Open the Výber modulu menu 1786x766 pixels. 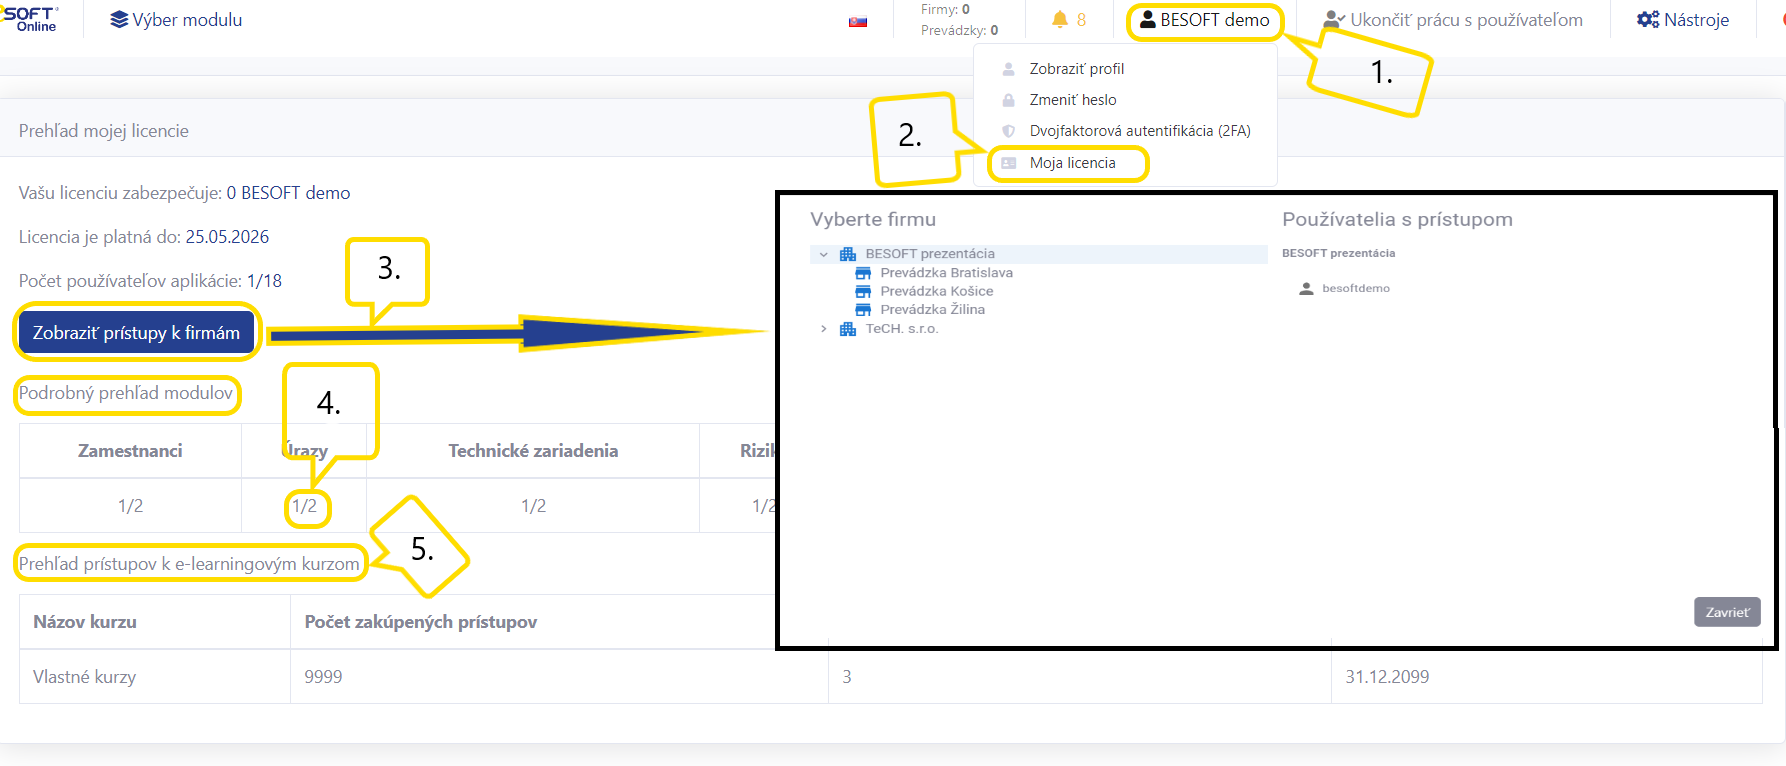point(176,20)
